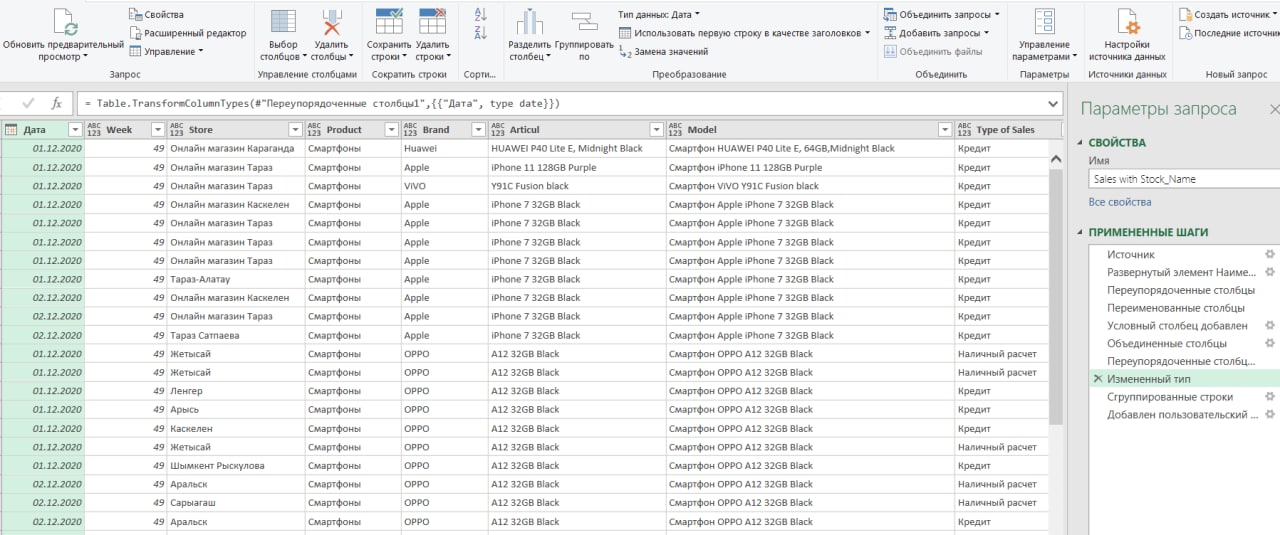Screen dimensions: 1280x535
Task: Click the Remove Rows icon (Удалить строки)
Action: (x=432, y=21)
